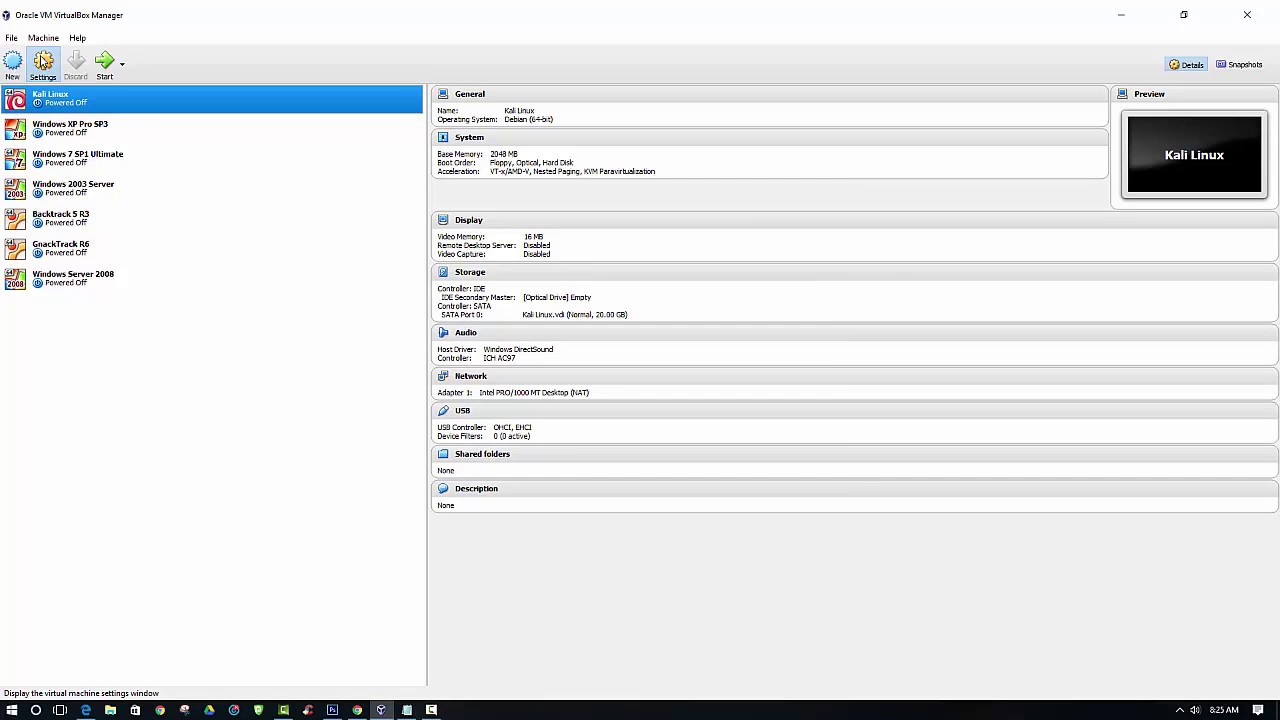Click the volume speaker tray icon
This screenshot has height=720, width=1280.
(1194, 710)
